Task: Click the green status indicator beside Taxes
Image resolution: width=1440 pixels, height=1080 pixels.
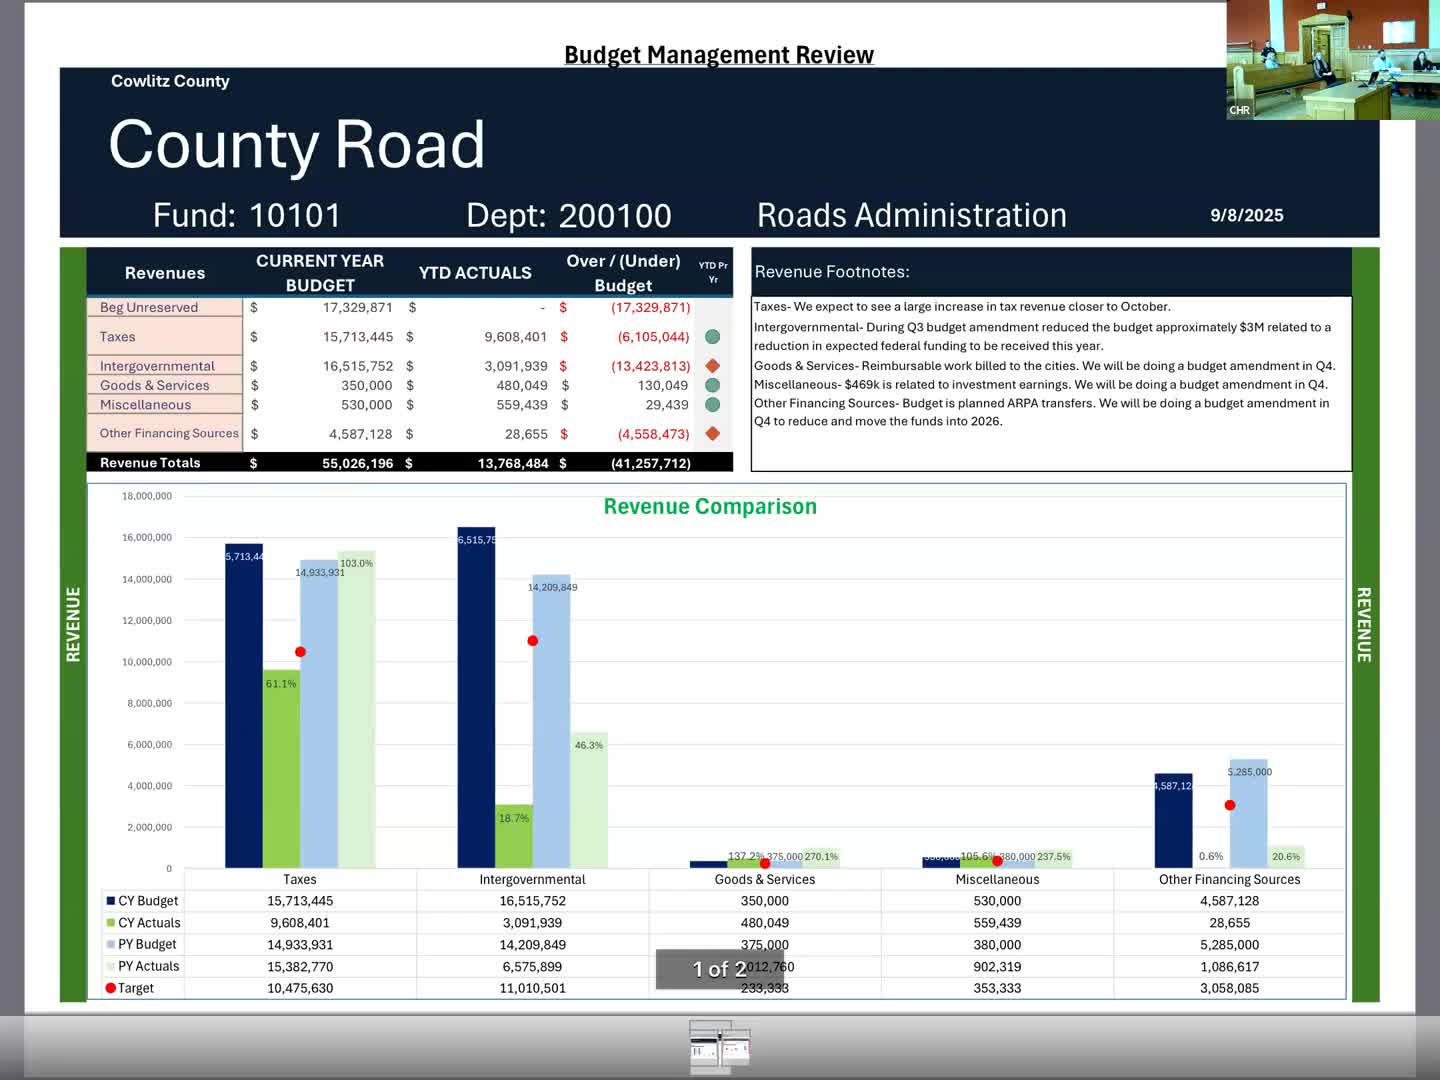Action: click(712, 337)
